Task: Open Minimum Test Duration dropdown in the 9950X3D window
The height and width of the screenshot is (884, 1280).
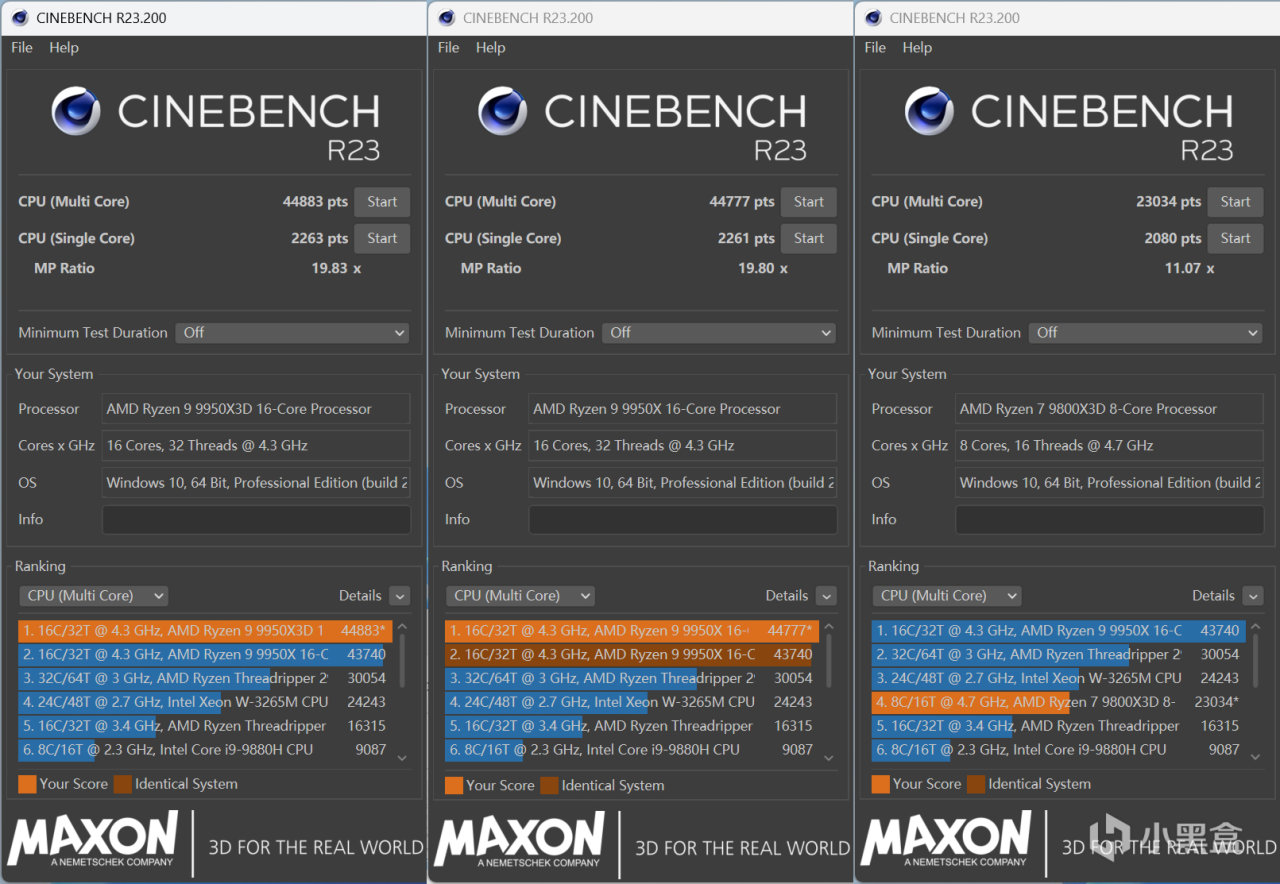Action: 293,333
